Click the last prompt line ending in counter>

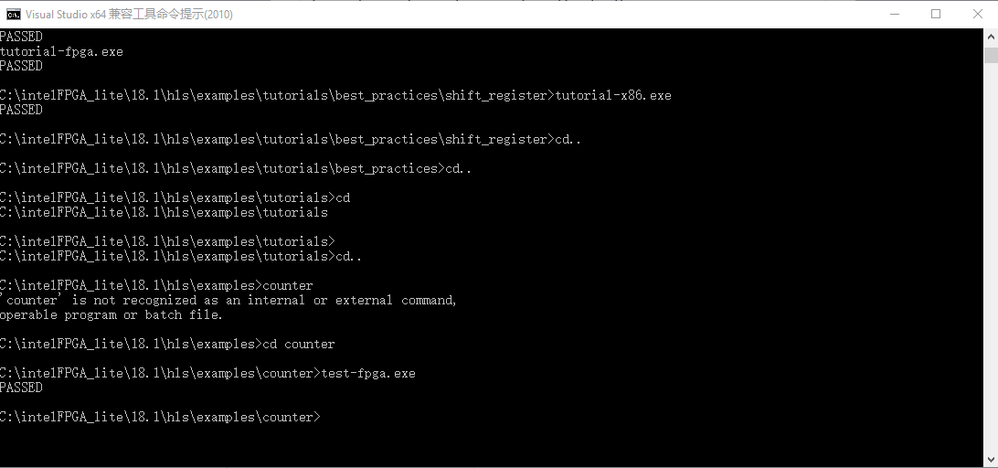tap(160, 416)
